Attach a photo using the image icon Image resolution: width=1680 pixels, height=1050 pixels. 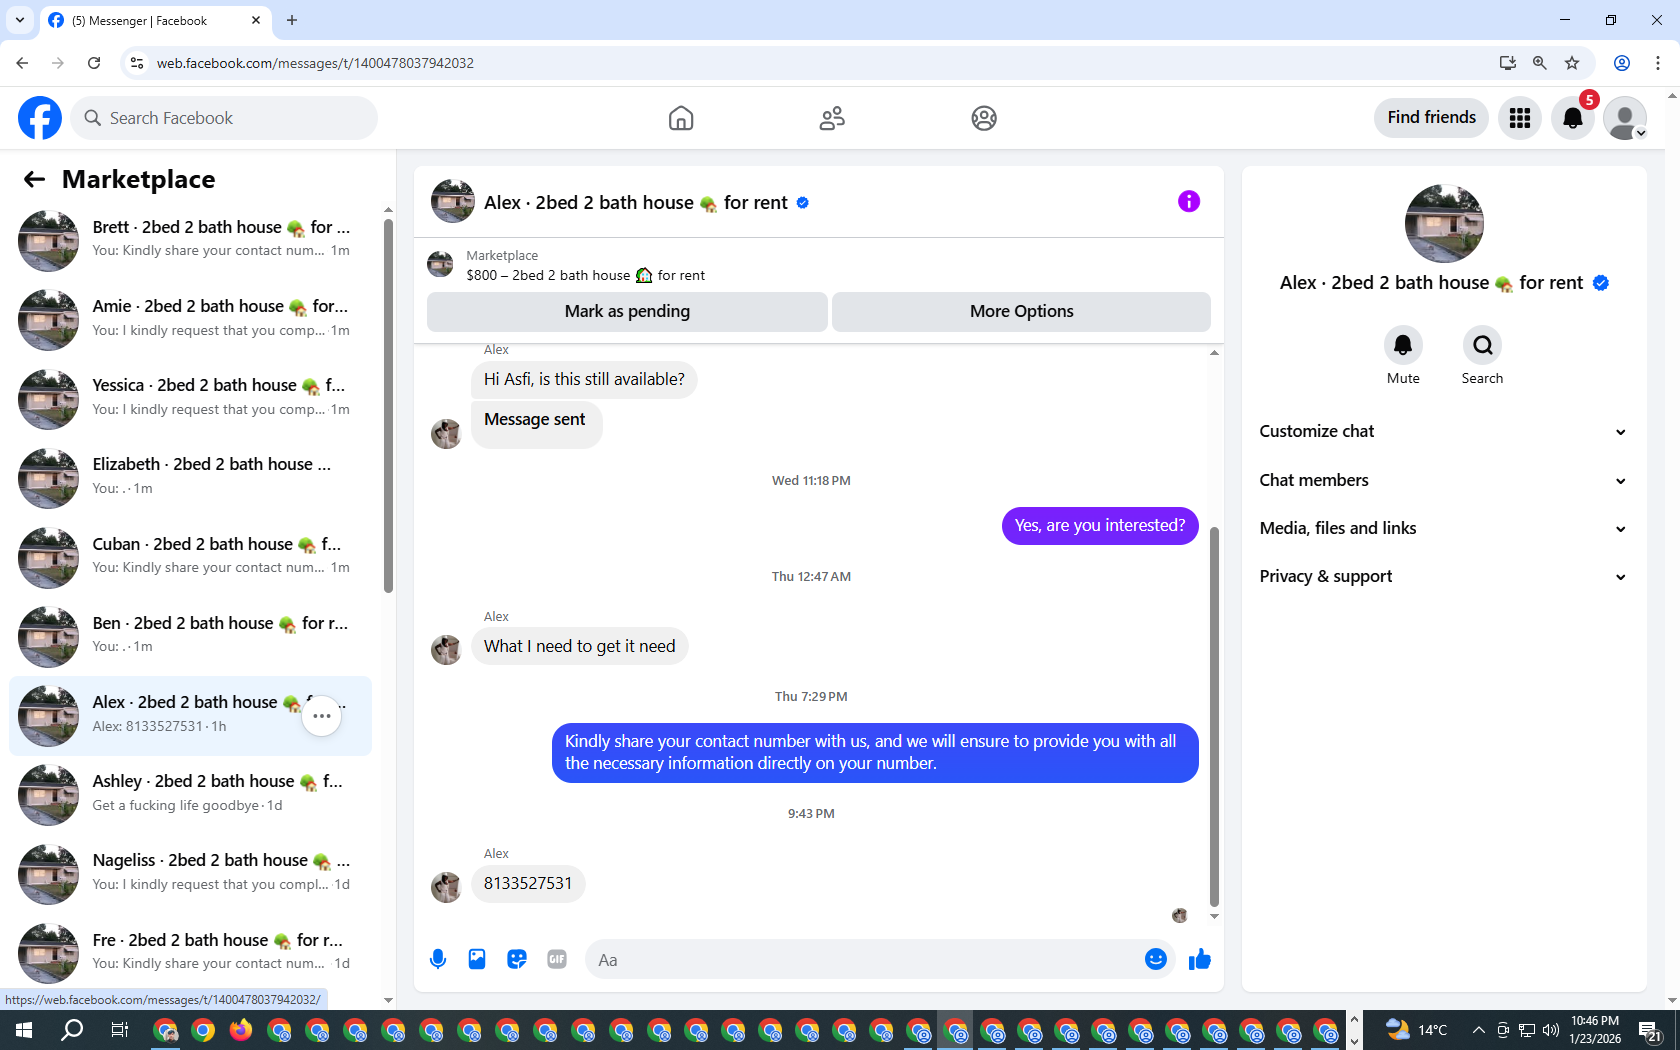[477, 960]
